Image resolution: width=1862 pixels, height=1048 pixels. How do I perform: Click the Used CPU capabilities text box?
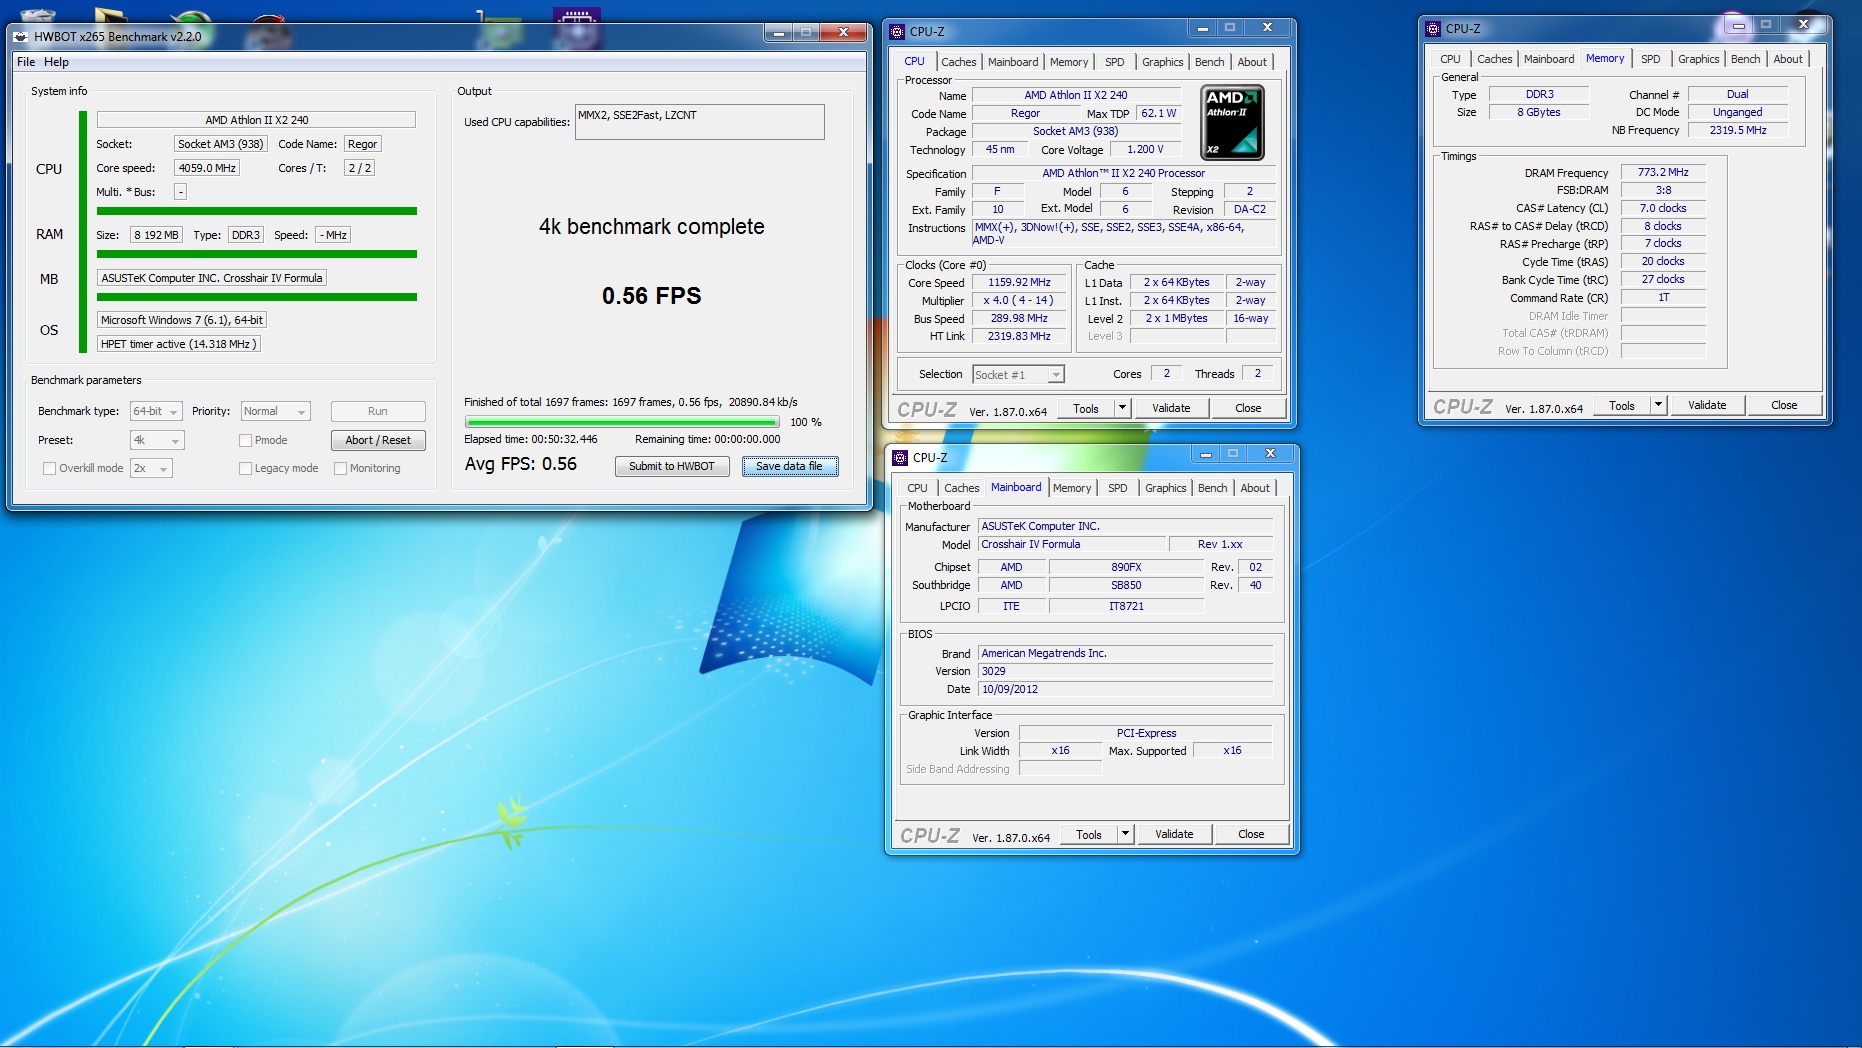[699, 122]
